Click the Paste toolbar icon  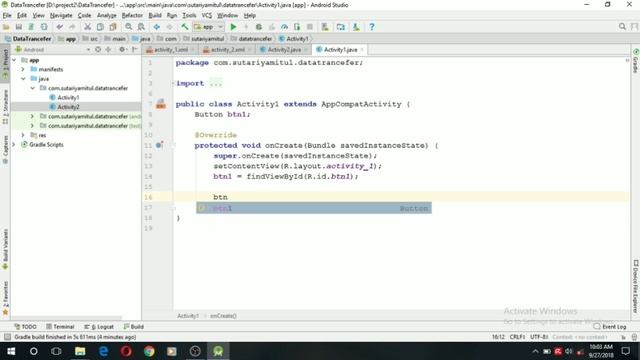(113, 27)
